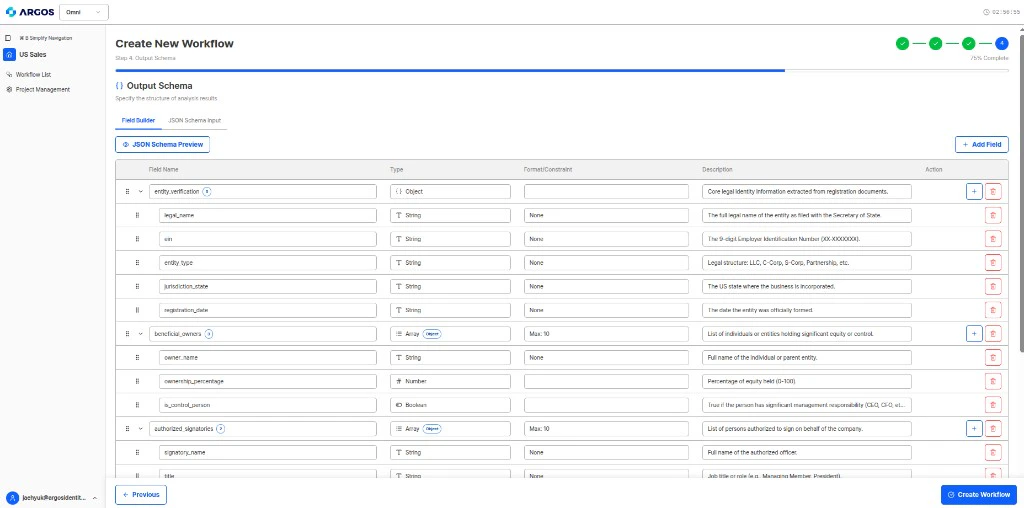Delete the beneficial_owners field
1024x508 pixels.
pos(993,334)
